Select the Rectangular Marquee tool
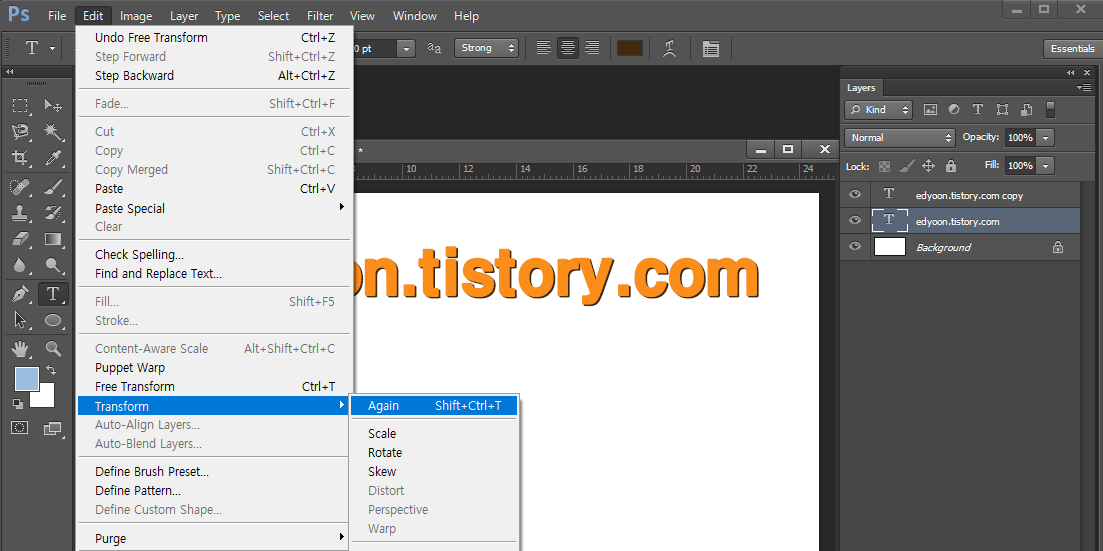 (x=20, y=106)
